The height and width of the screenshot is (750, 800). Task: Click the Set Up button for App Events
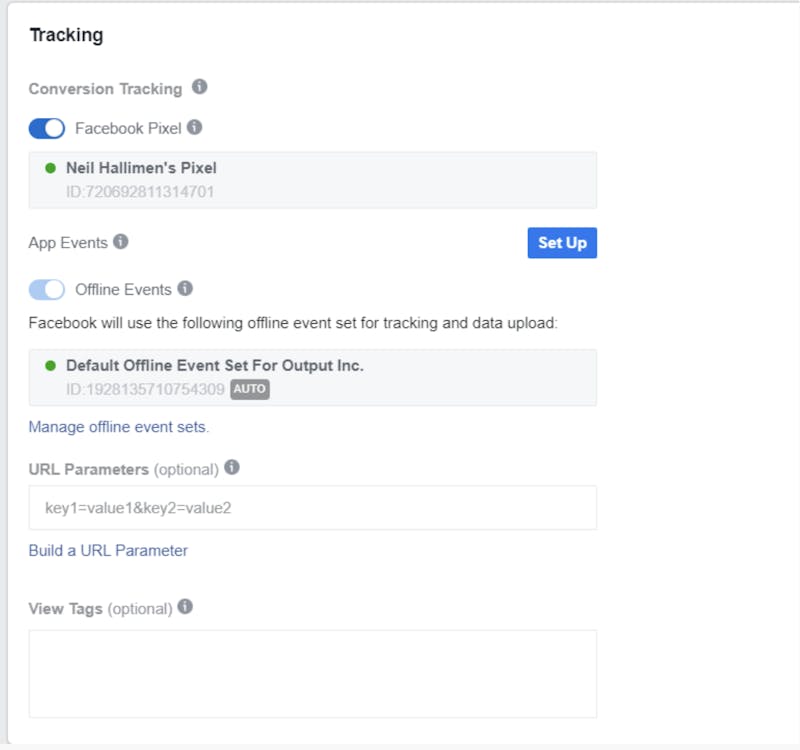click(562, 243)
